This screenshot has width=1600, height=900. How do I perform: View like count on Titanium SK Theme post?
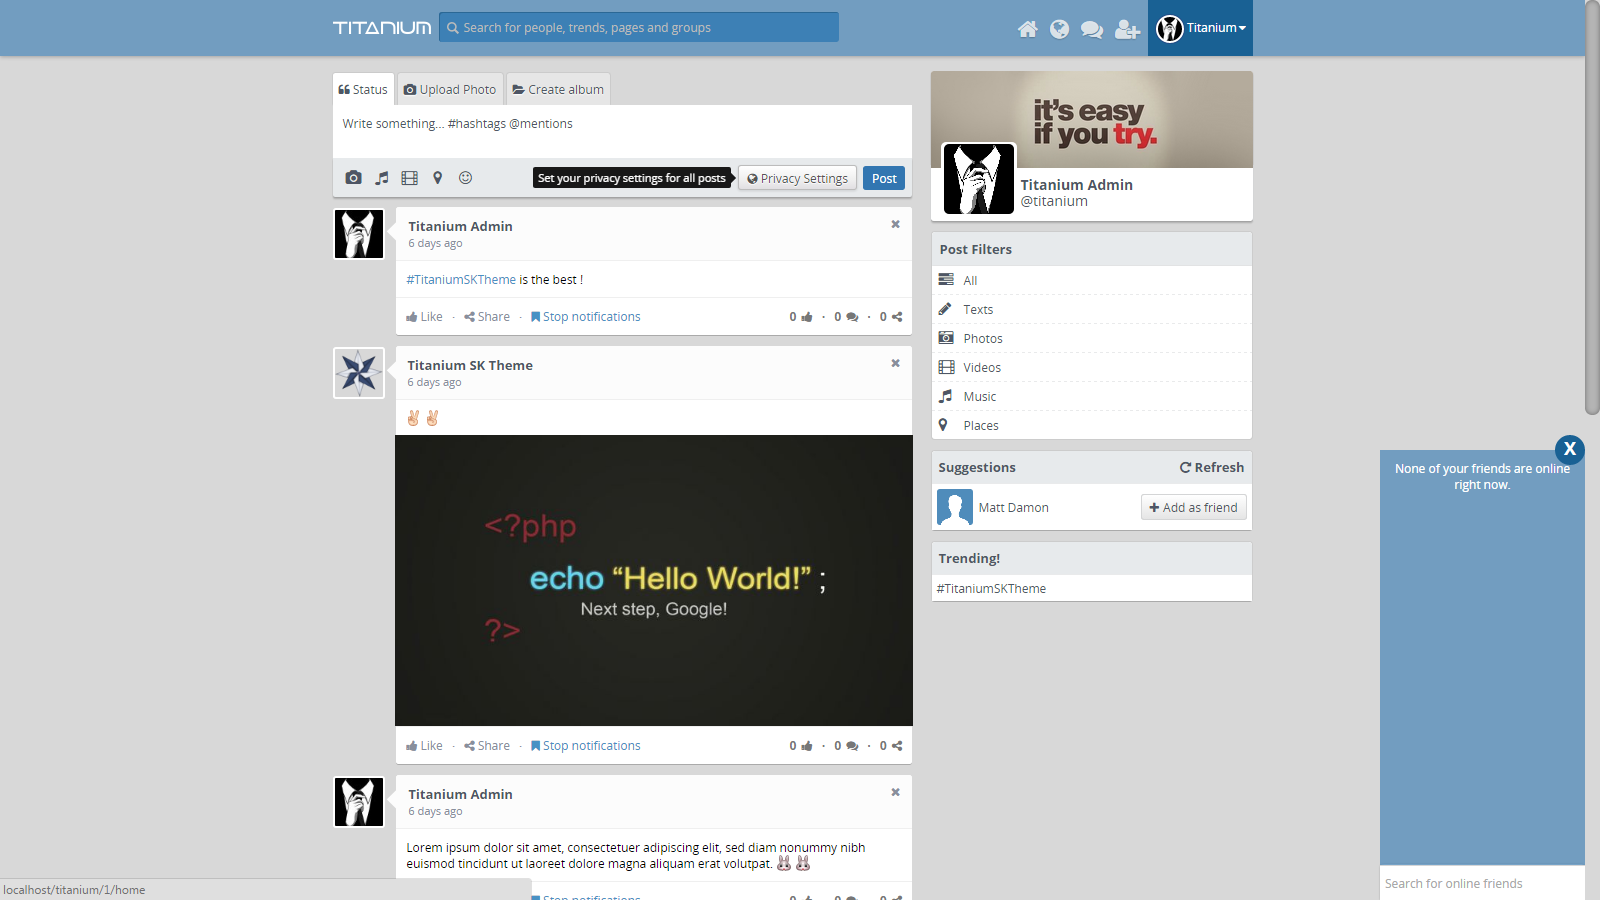click(x=801, y=746)
